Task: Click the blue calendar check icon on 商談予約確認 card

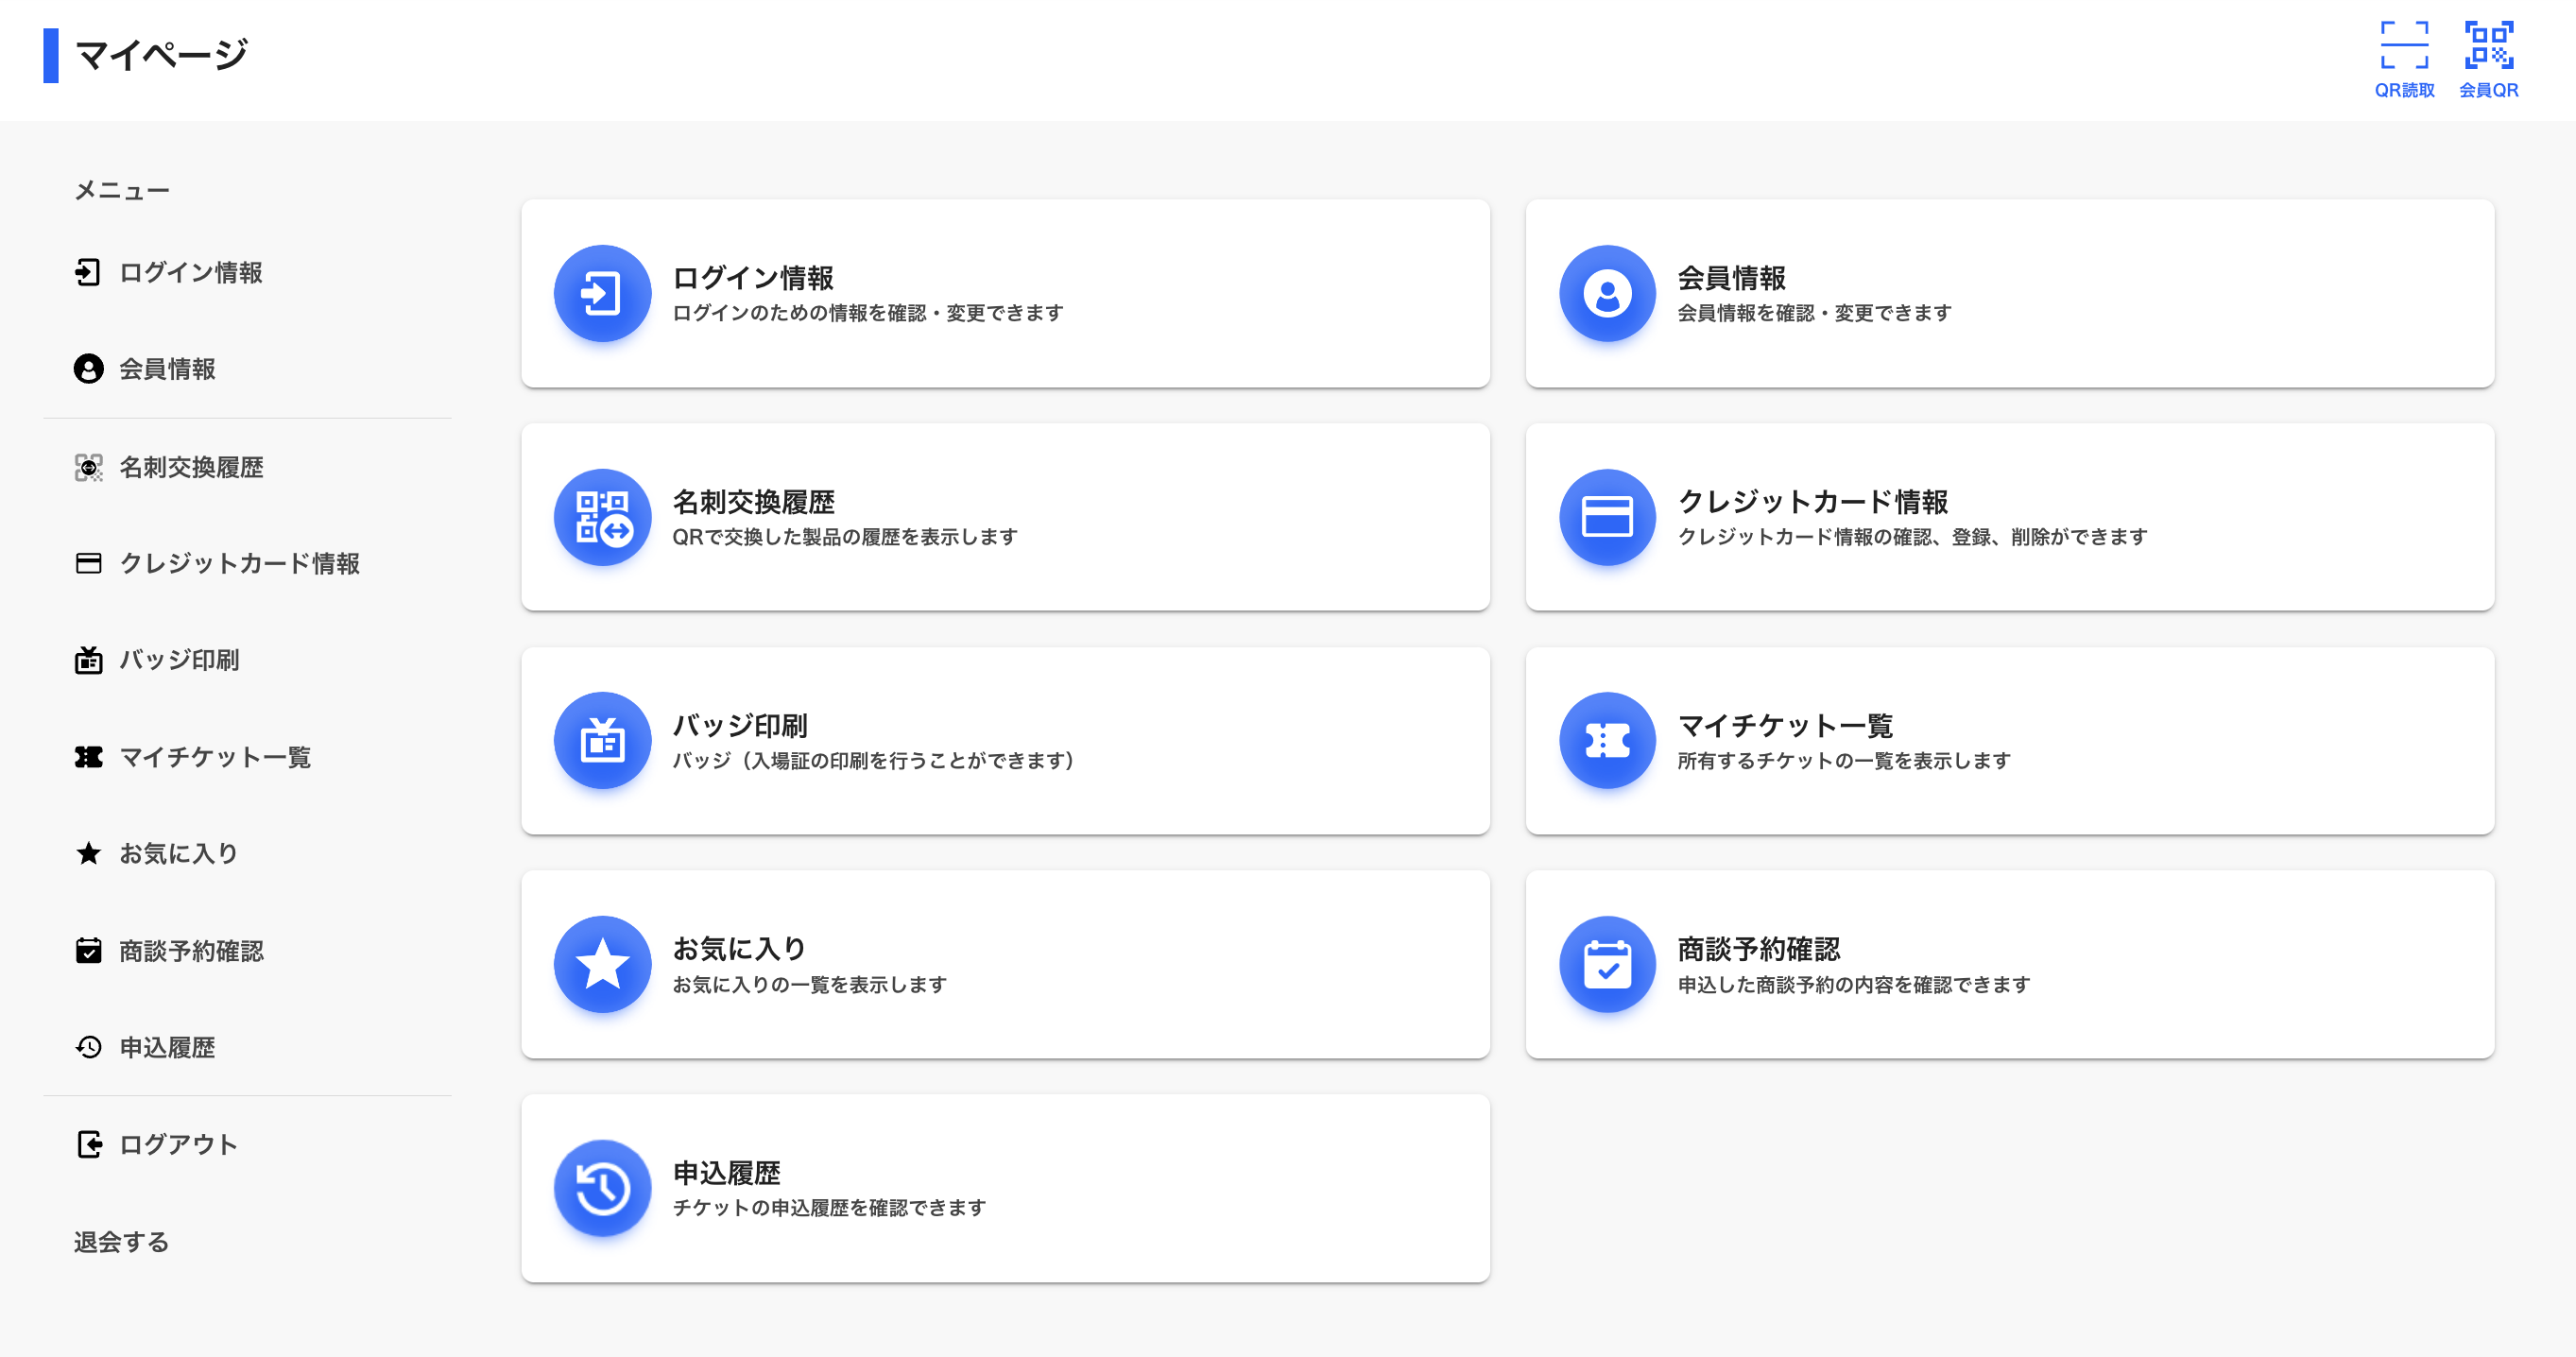Action: (x=1607, y=964)
